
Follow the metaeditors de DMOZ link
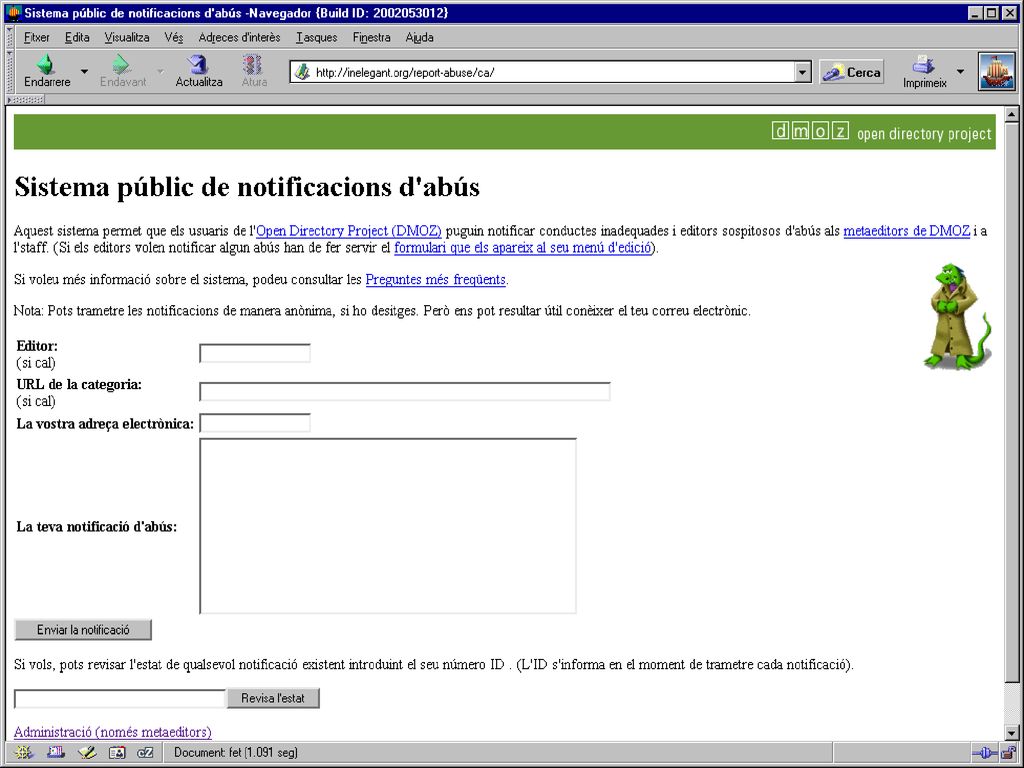point(906,231)
